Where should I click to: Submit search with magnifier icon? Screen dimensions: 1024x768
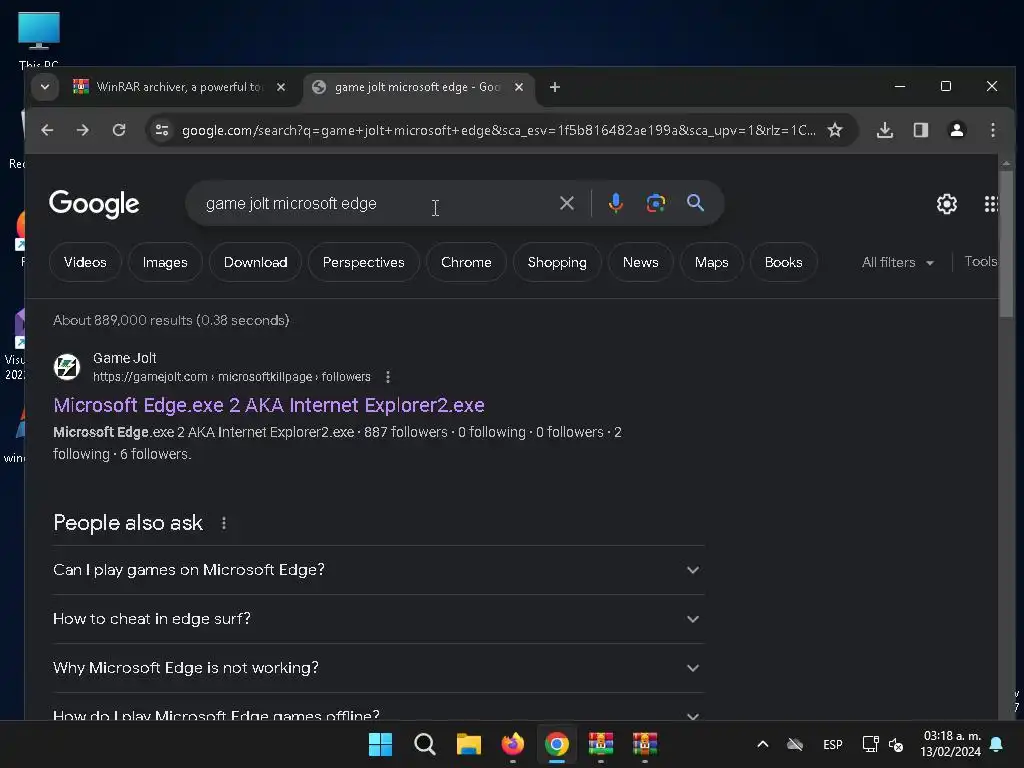(696, 203)
